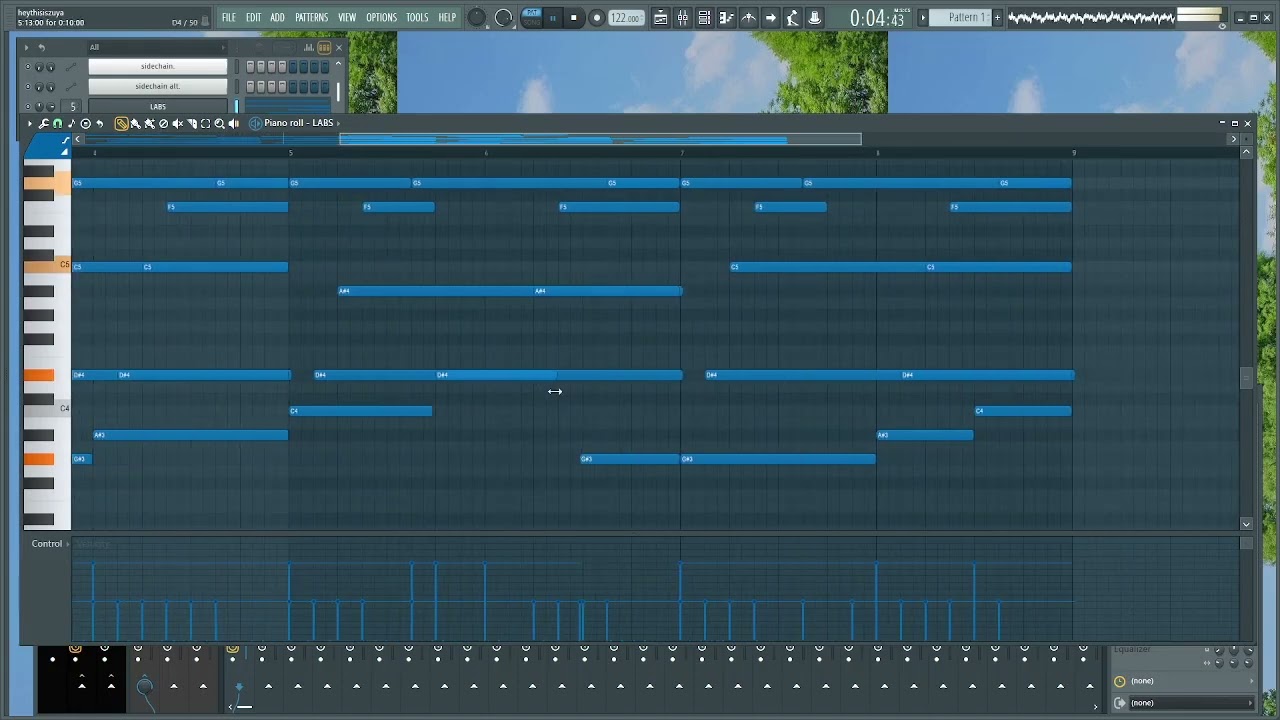Screen dimensions: 1280x720
Task: Click the piano roll horizontal scrollbar thumb
Action: click(x=600, y=139)
